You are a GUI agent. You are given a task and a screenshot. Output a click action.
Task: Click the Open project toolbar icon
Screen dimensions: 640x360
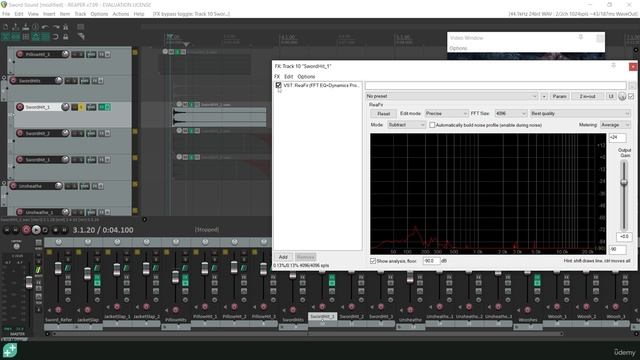16,27
